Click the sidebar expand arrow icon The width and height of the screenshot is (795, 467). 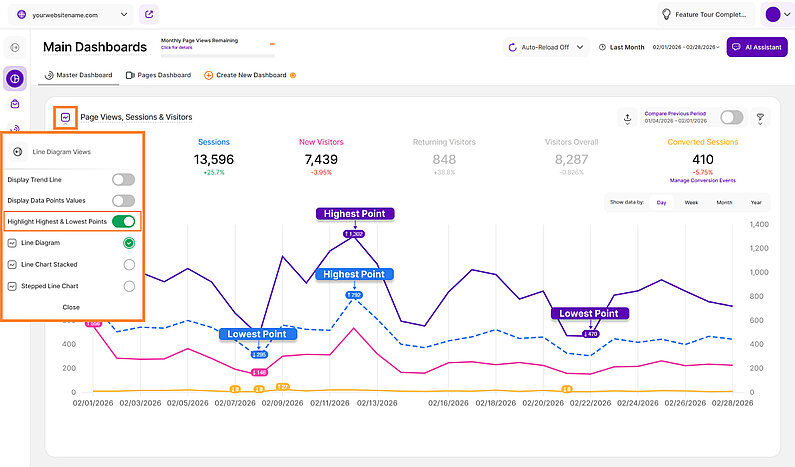pyautogui.click(x=15, y=47)
